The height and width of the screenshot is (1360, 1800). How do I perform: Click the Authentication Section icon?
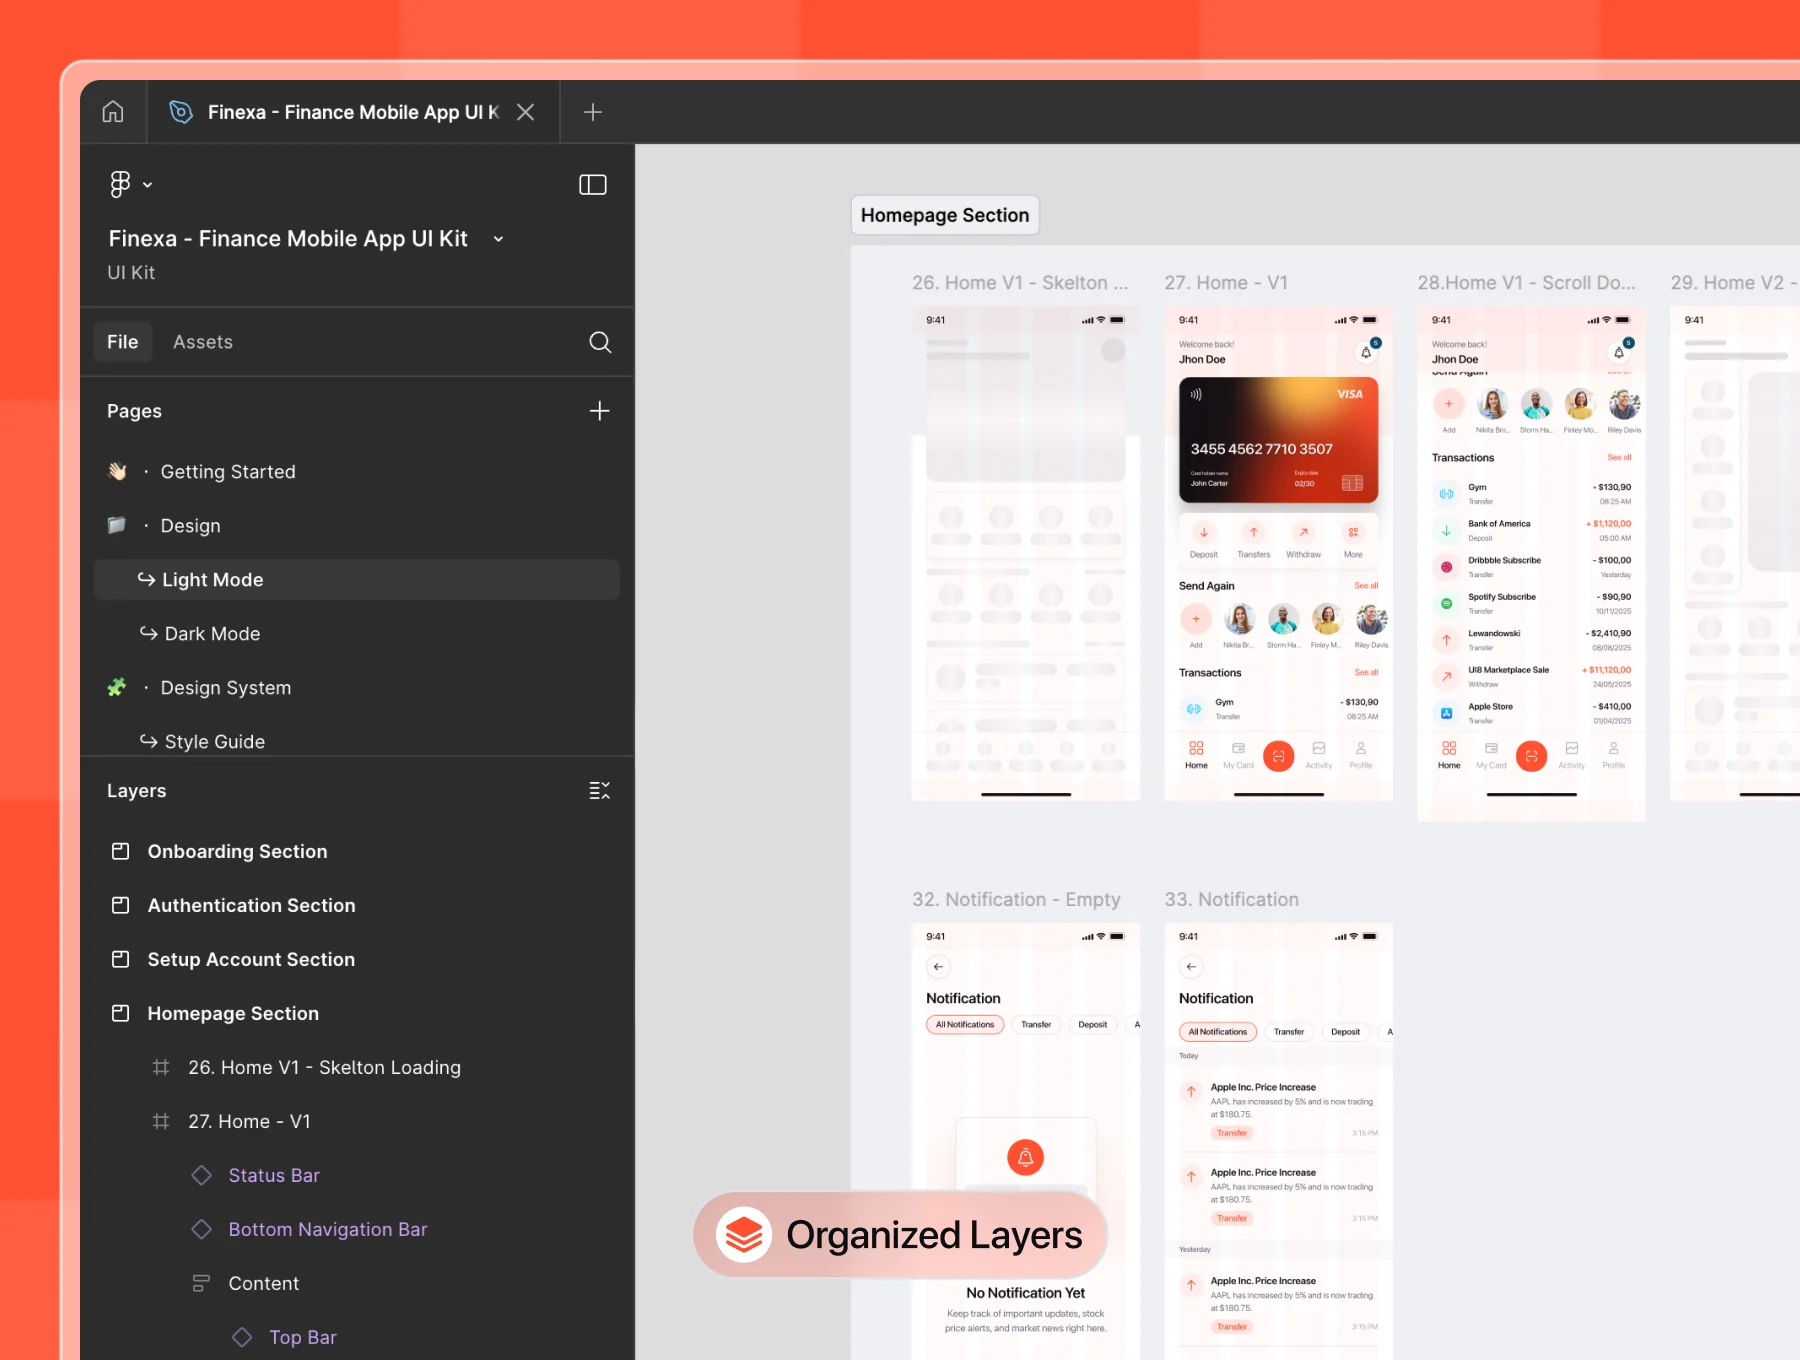click(120, 905)
